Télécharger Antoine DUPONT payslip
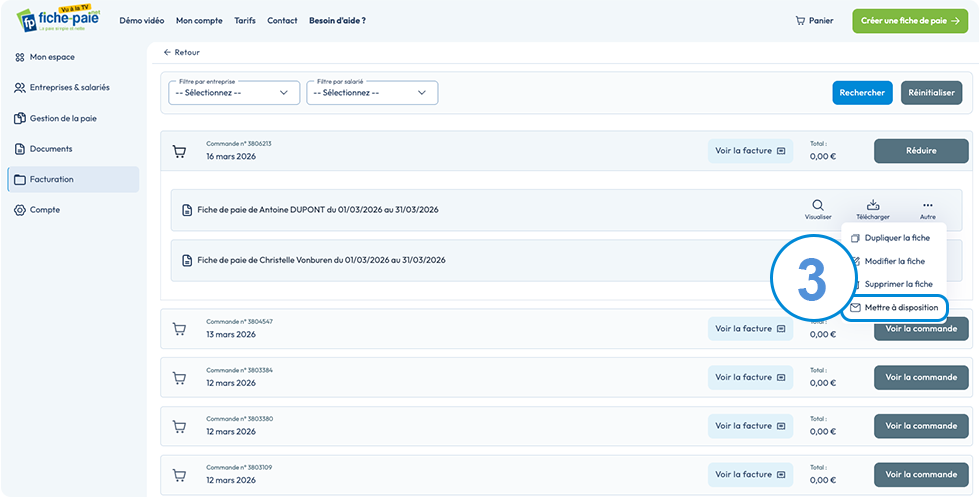The width and height of the screenshot is (980, 500). [873, 210]
